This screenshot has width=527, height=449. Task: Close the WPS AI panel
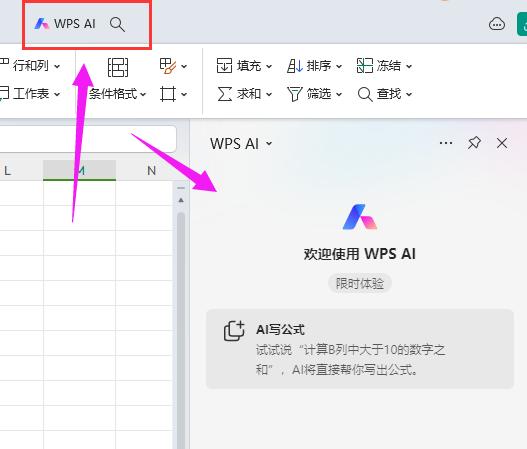502,143
